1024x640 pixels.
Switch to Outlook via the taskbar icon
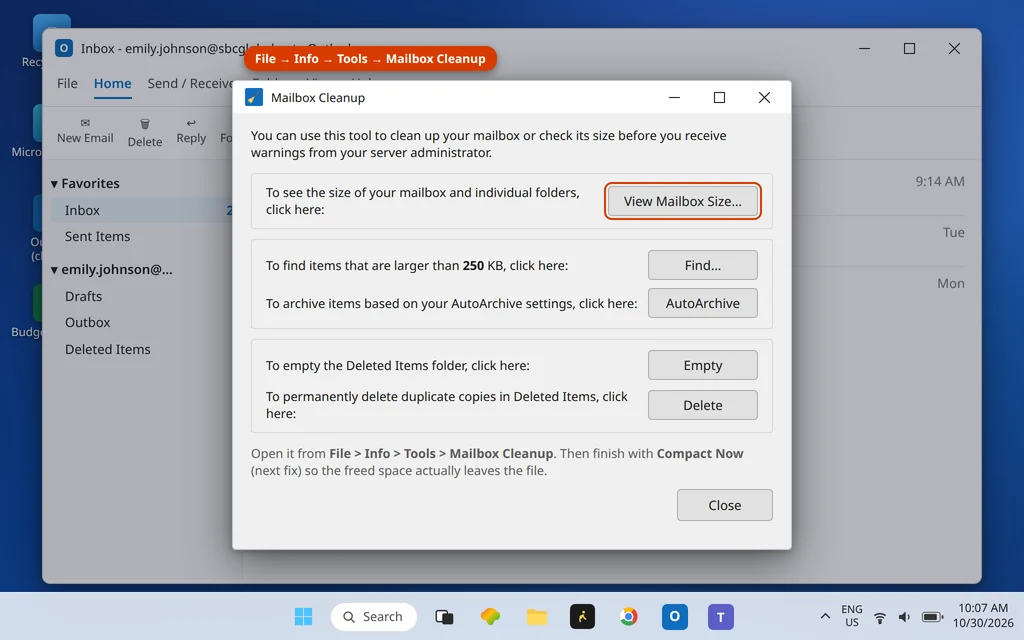tap(675, 616)
